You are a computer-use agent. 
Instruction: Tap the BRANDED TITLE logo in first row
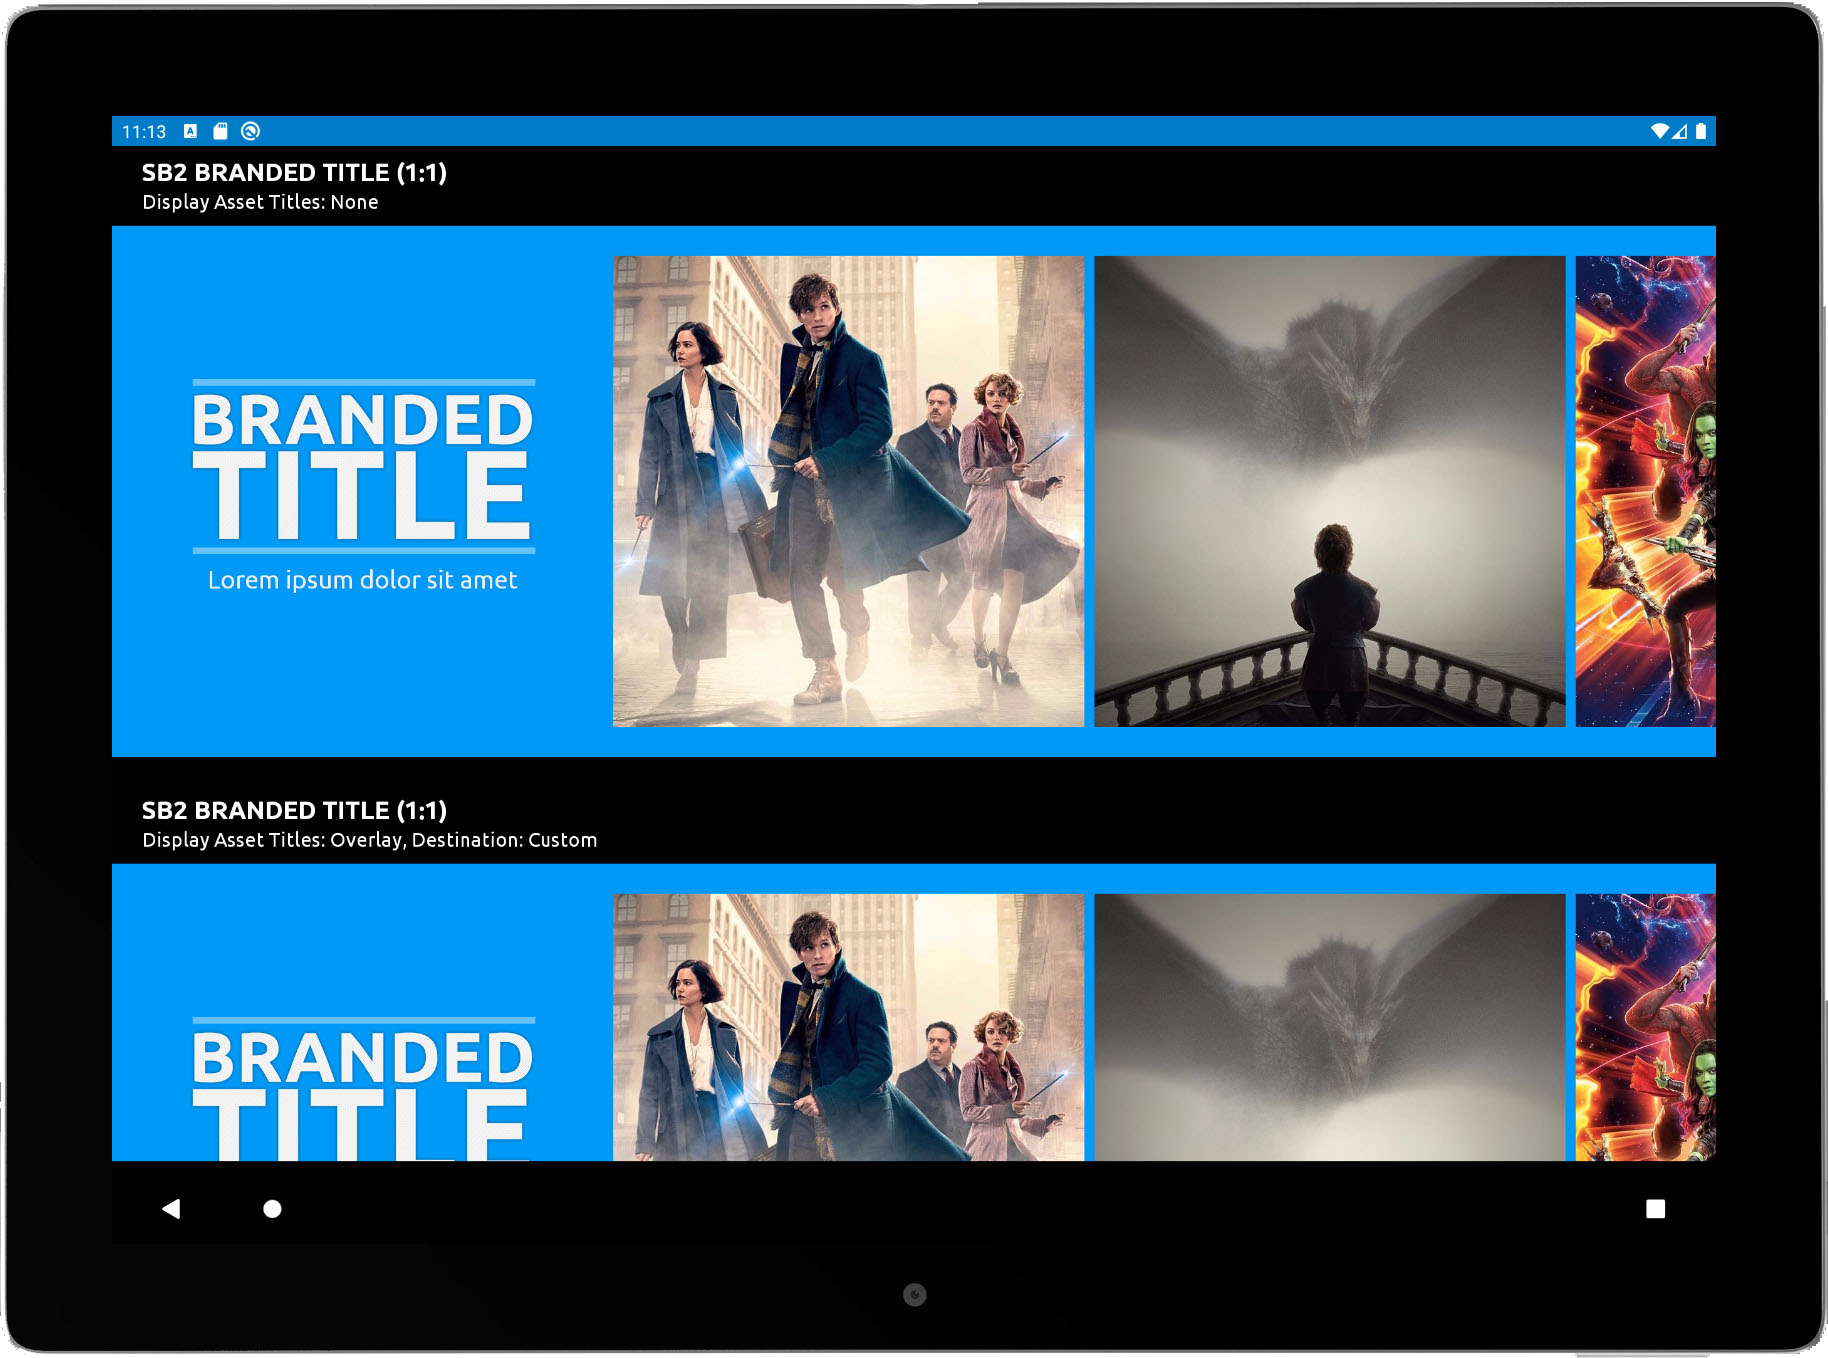364,466
